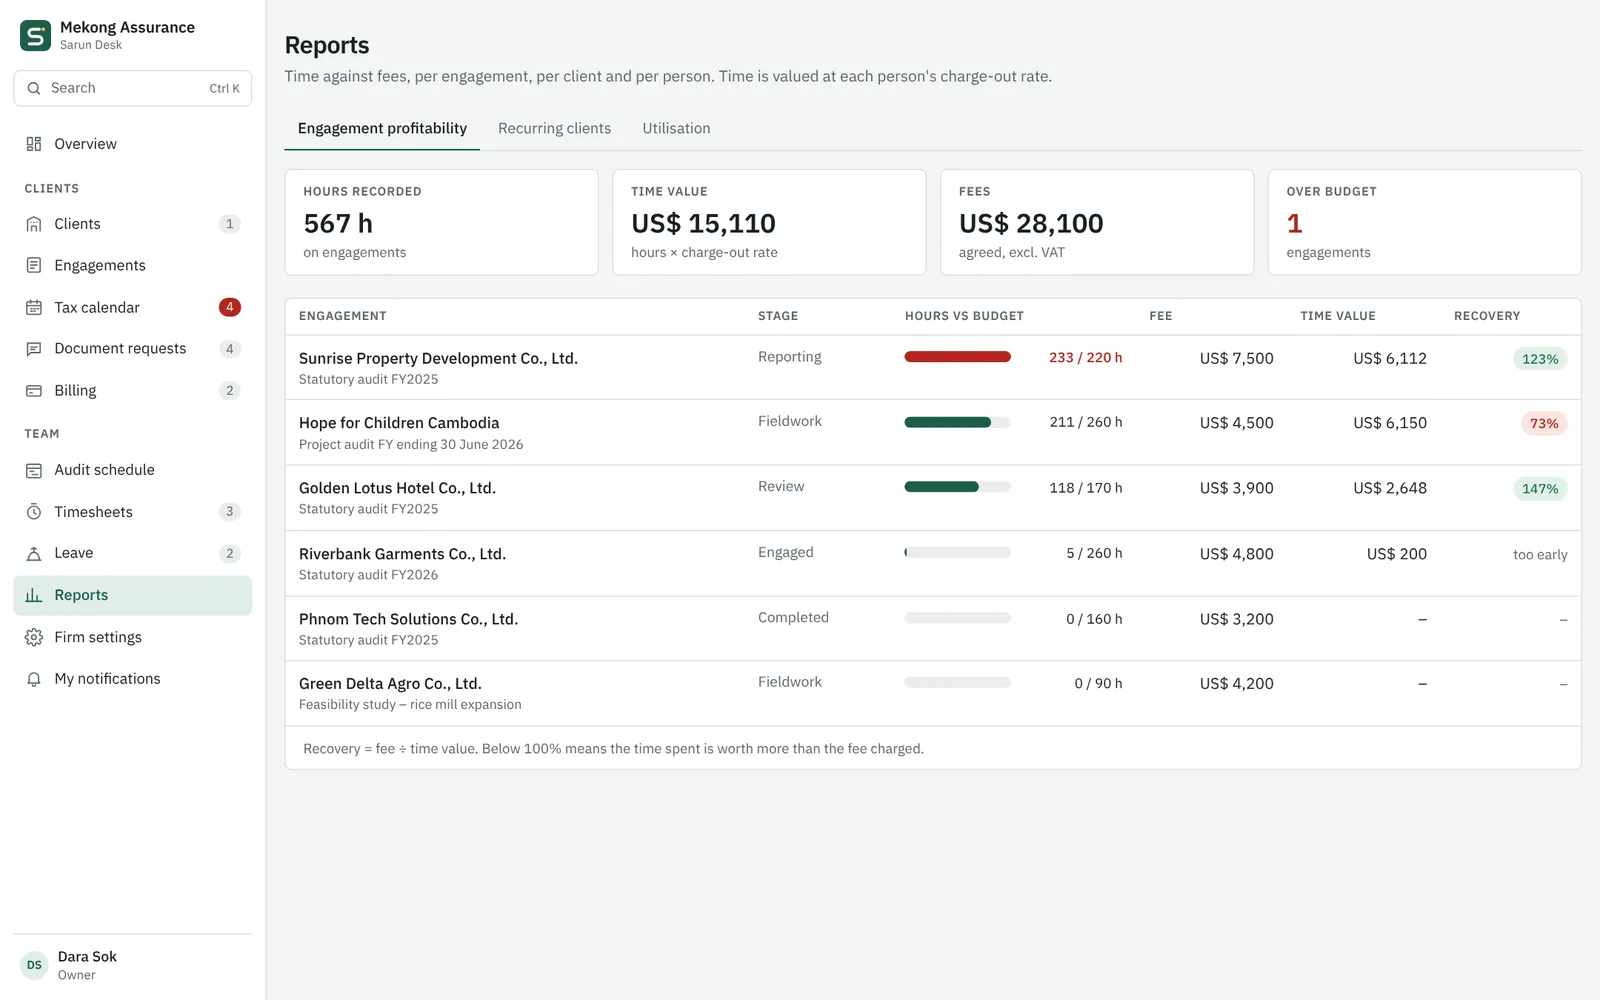Open the Engagement profitability tab
The height and width of the screenshot is (1000, 1600).
[x=382, y=128]
